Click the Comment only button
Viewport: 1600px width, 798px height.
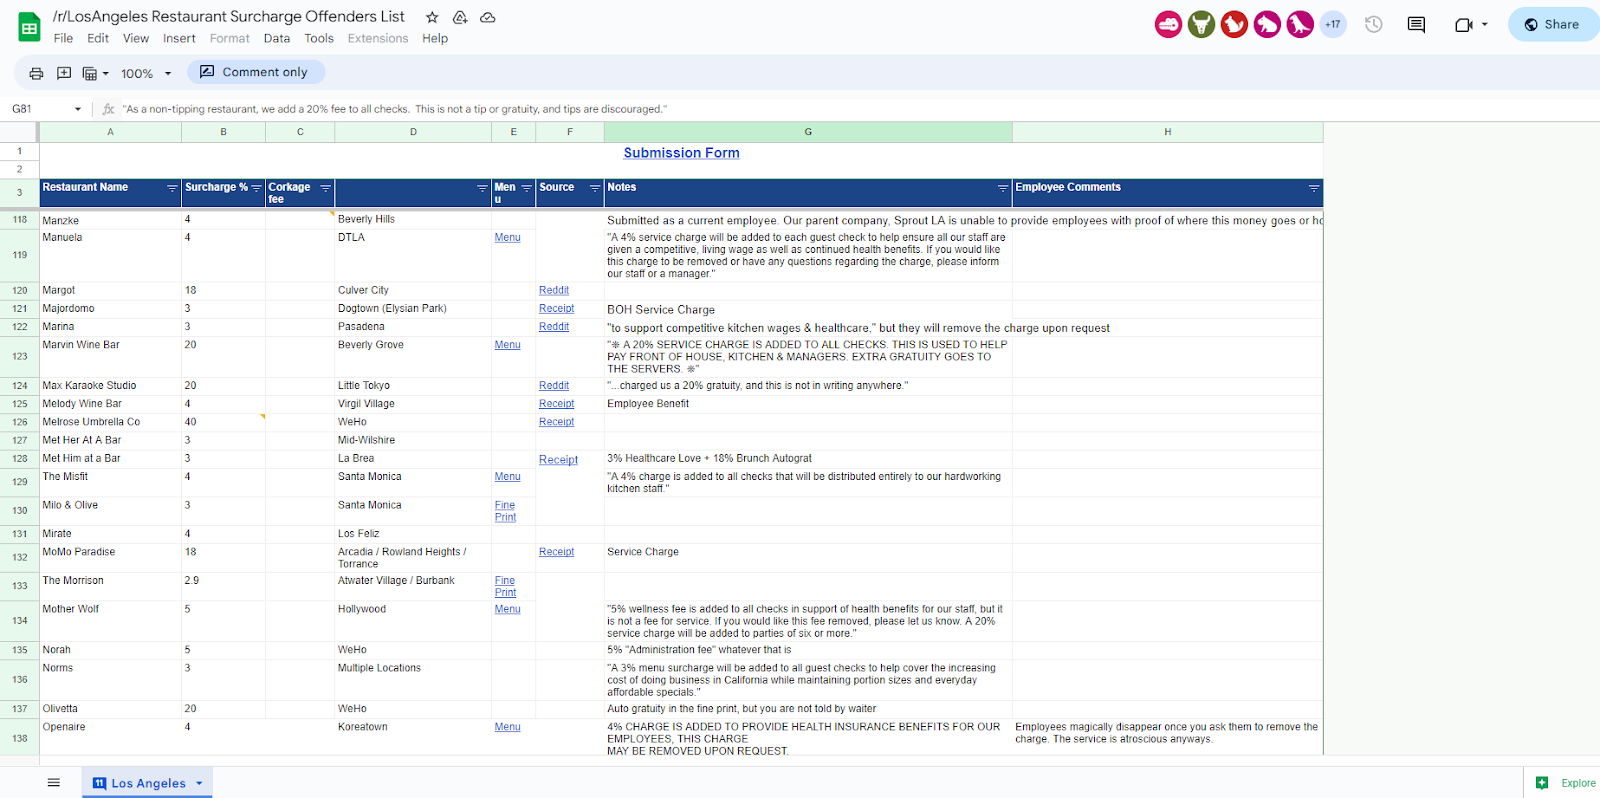pos(255,72)
